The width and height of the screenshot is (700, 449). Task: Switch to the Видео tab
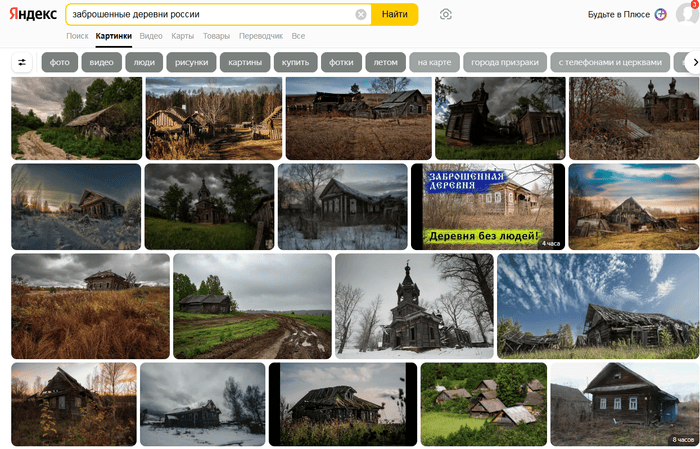coord(151,36)
